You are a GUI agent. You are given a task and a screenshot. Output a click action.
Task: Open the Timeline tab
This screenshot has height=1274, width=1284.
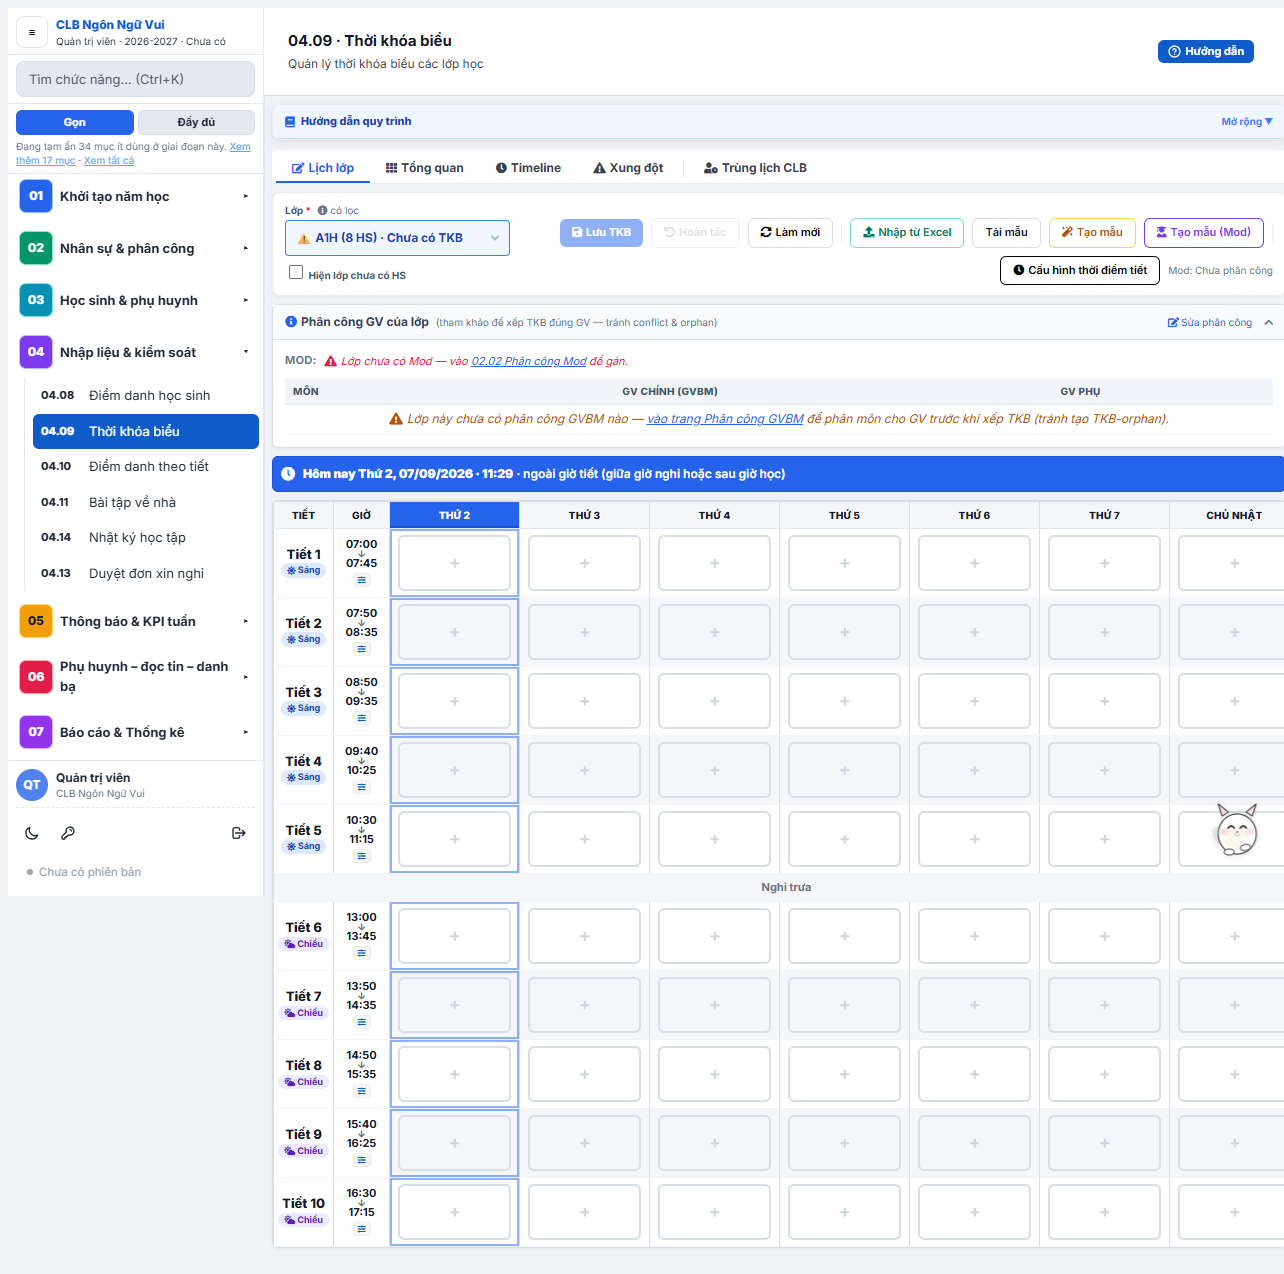(528, 168)
